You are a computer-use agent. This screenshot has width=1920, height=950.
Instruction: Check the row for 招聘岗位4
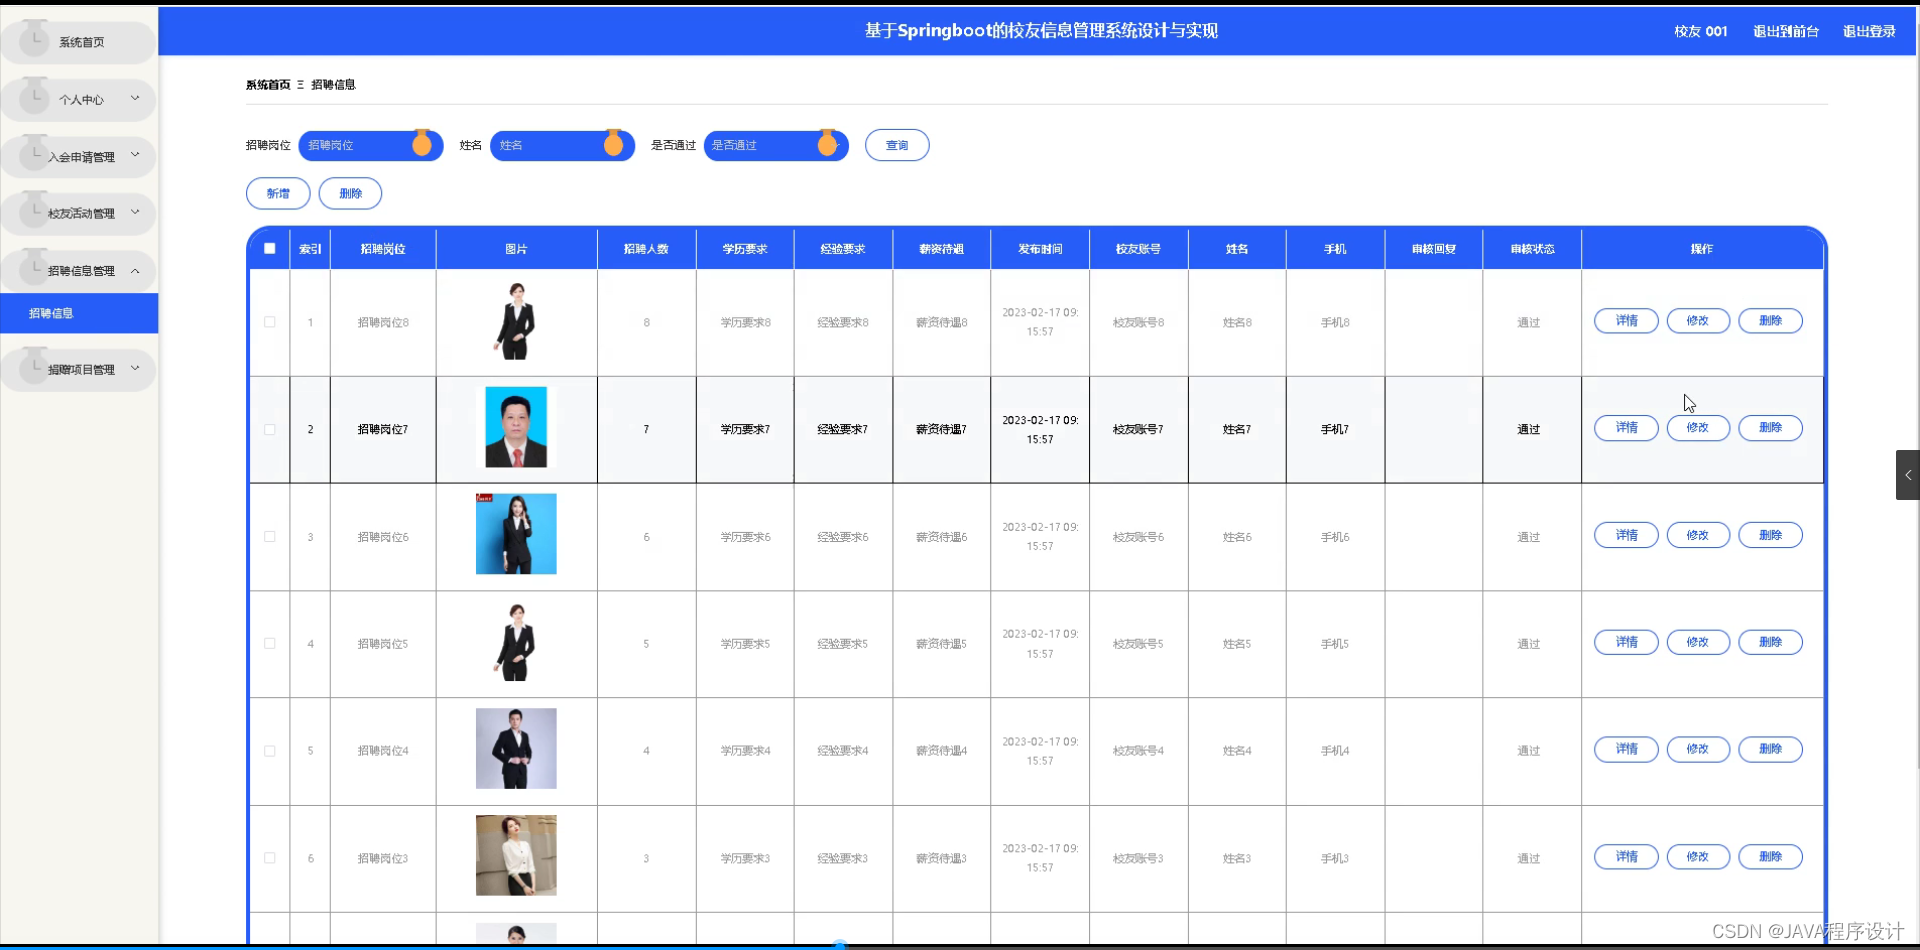[270, 751]
